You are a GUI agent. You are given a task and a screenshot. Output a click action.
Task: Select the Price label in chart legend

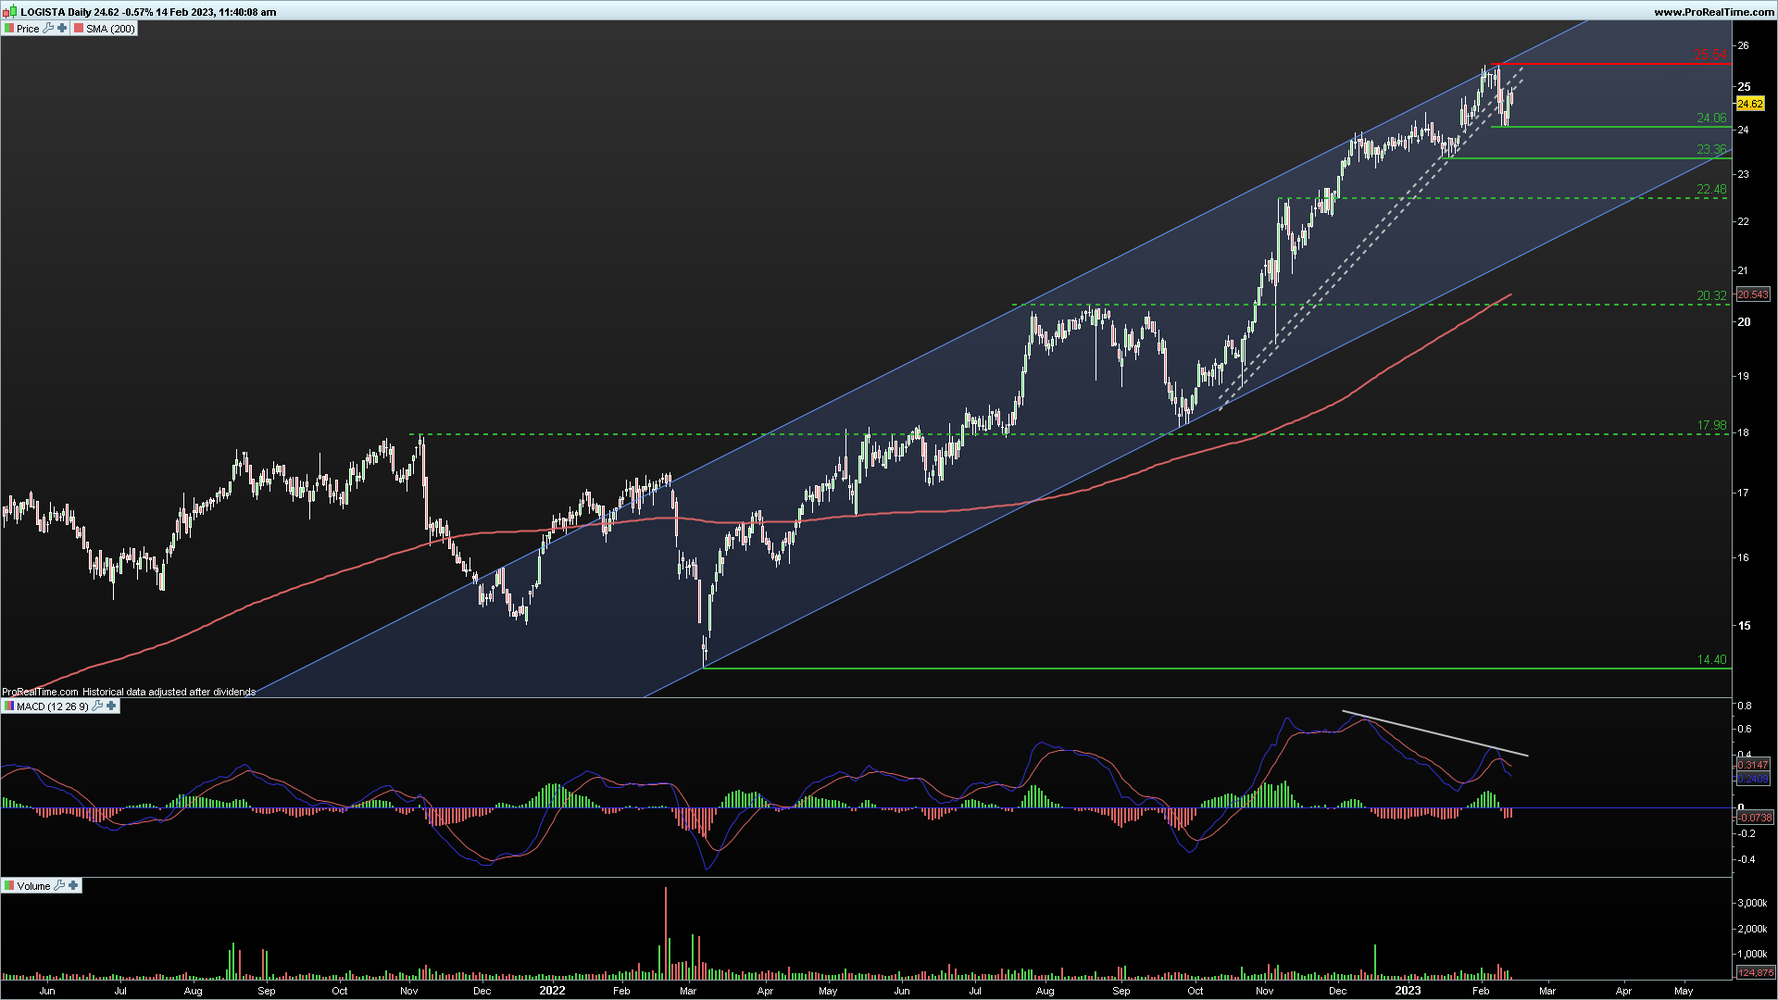click(x=28, y=28)
